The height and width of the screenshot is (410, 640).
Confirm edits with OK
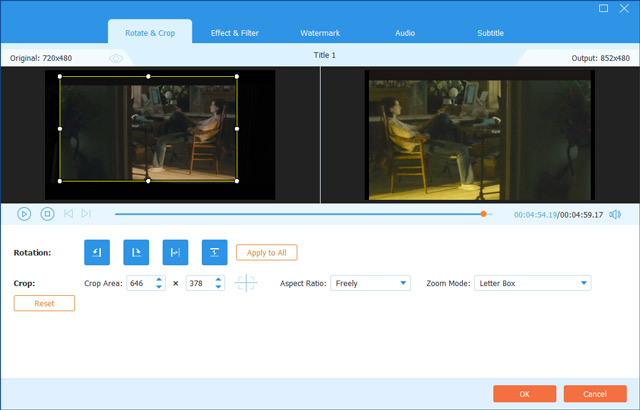coord(524,394)
